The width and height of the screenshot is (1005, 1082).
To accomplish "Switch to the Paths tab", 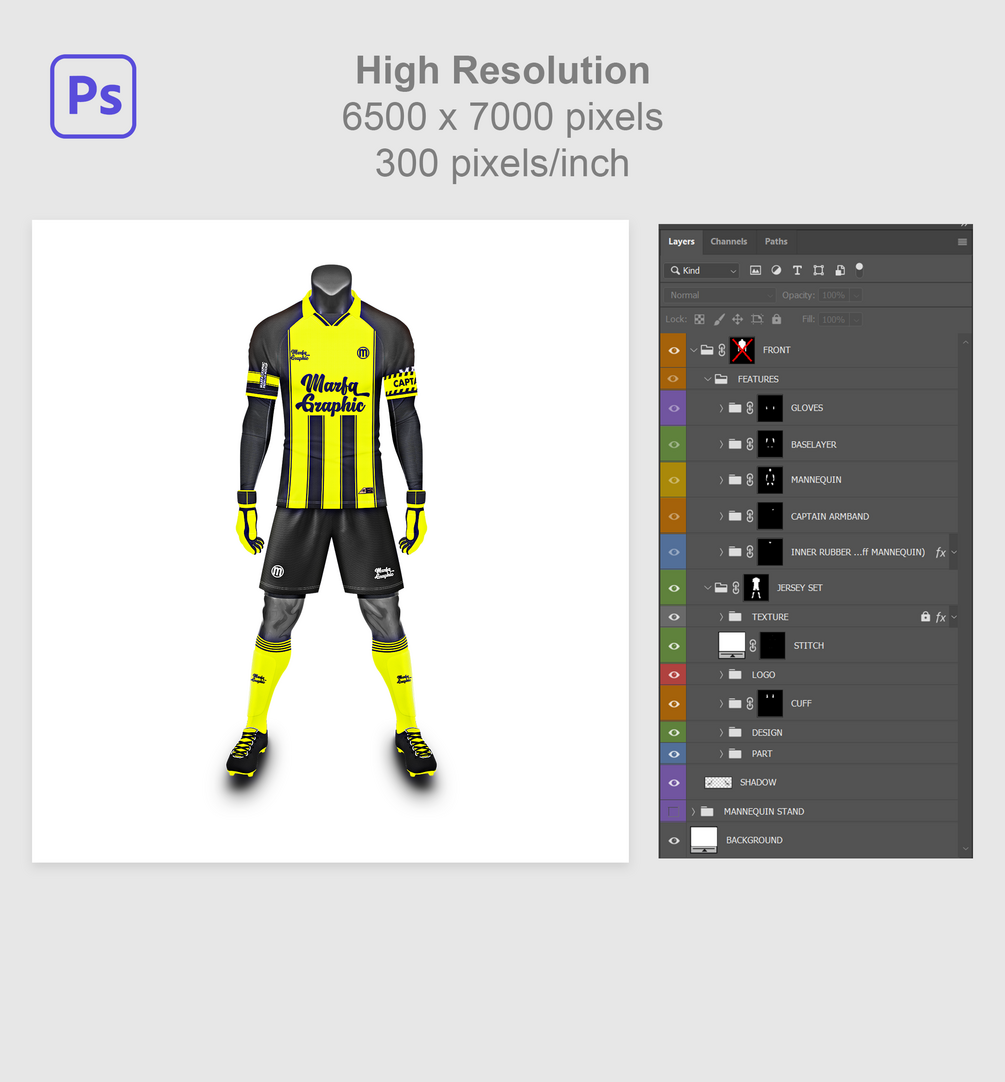I will click(776, 242).
